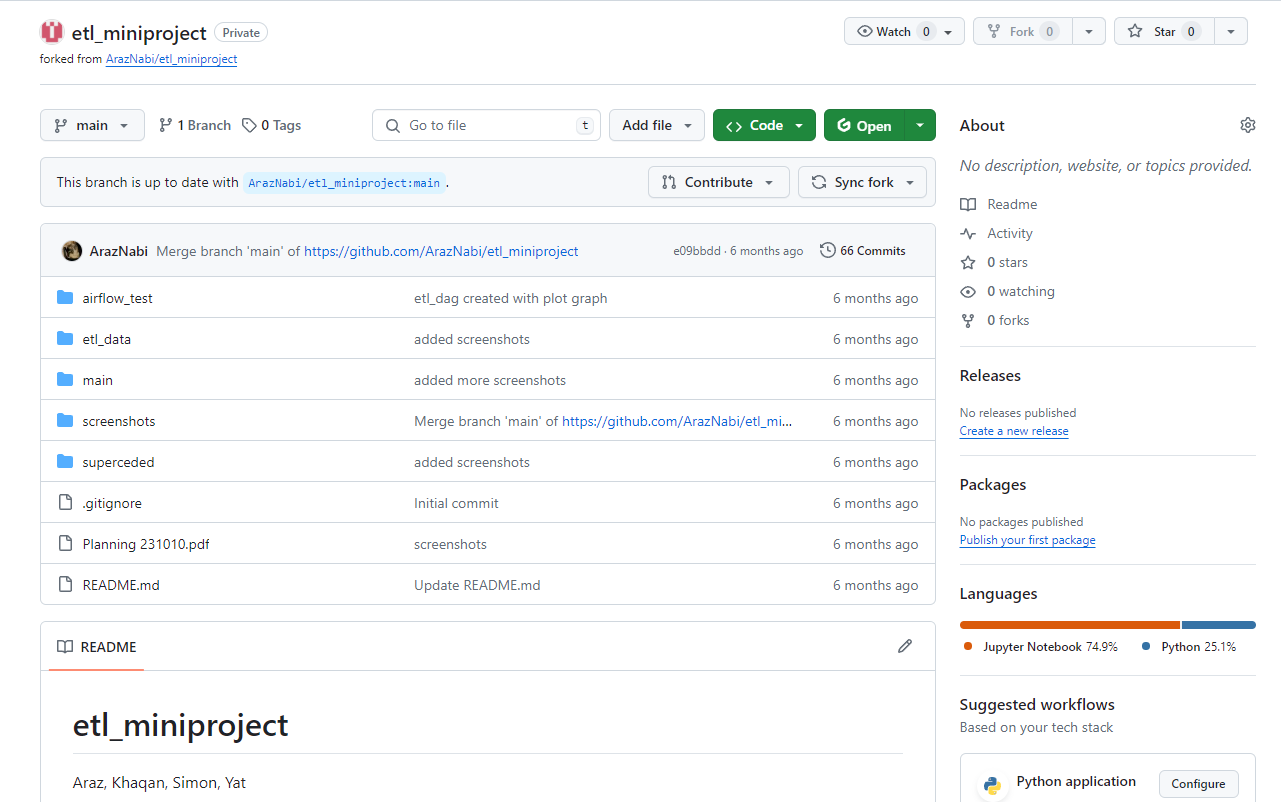The height and width of the screenshot is (802, 1281).
Task: Open the Watch notifications dropdown
Action: [904, 31]
